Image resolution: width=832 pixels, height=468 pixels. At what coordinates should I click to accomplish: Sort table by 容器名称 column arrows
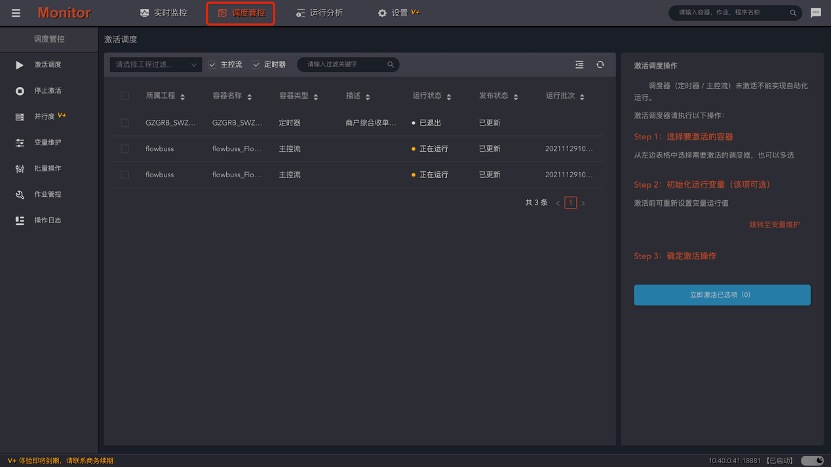249,97
